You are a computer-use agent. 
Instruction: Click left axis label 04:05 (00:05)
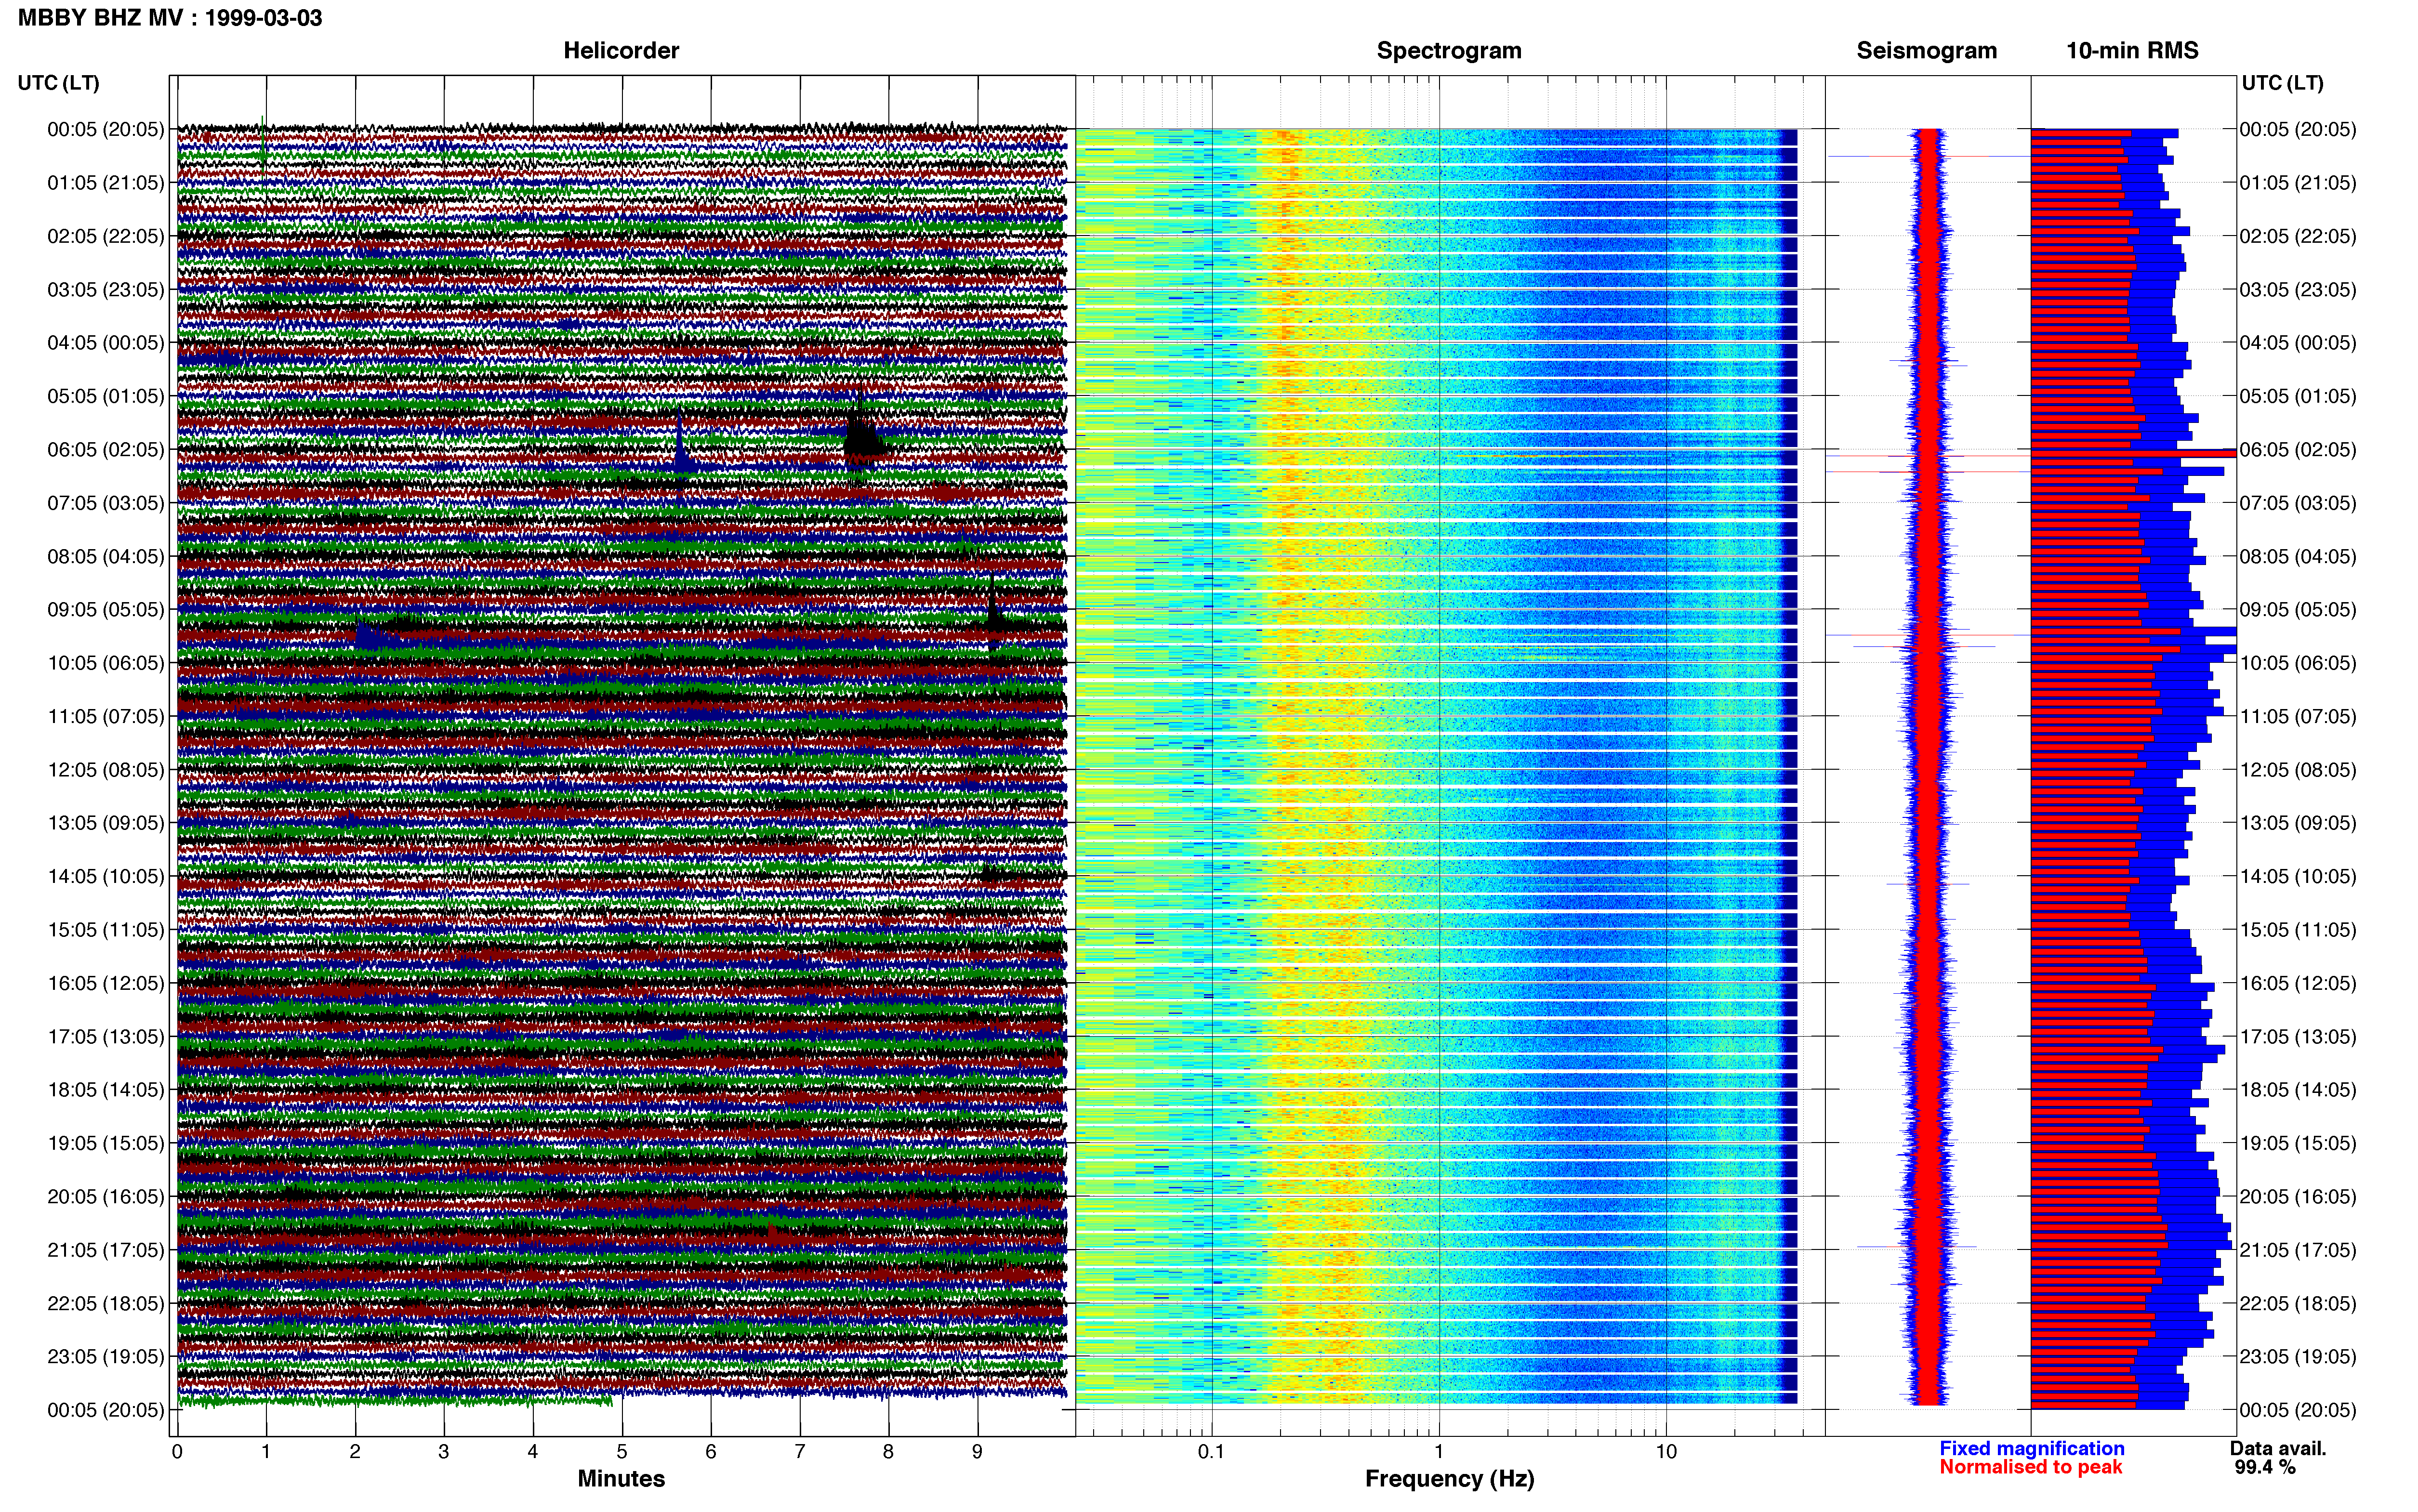point(106,343)
